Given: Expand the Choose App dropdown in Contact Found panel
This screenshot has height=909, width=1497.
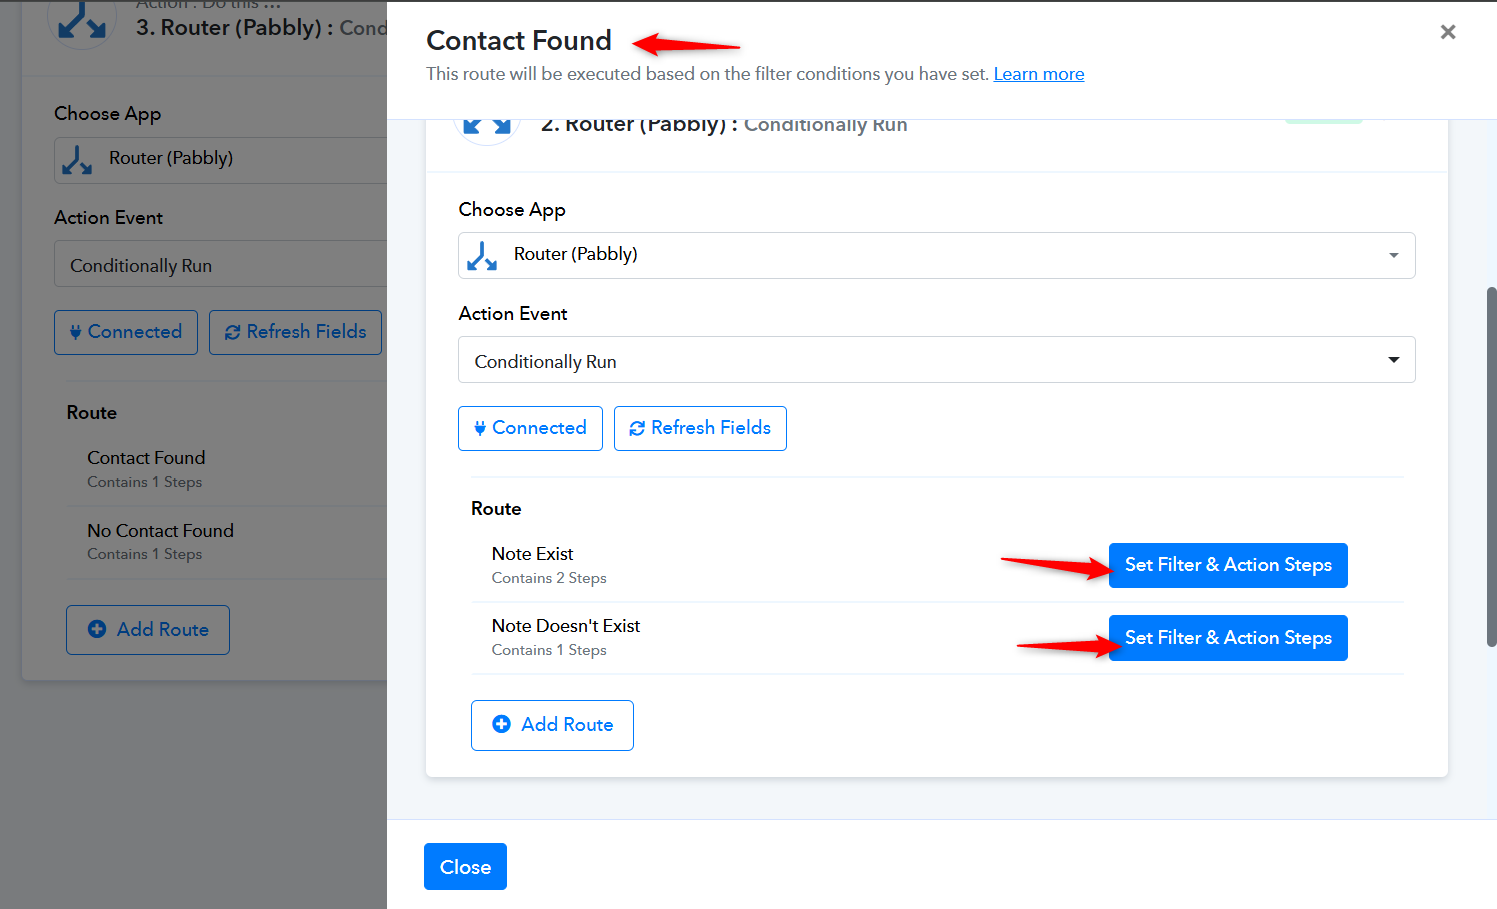Looking at the screenshot, I should (x=936, y=255).
